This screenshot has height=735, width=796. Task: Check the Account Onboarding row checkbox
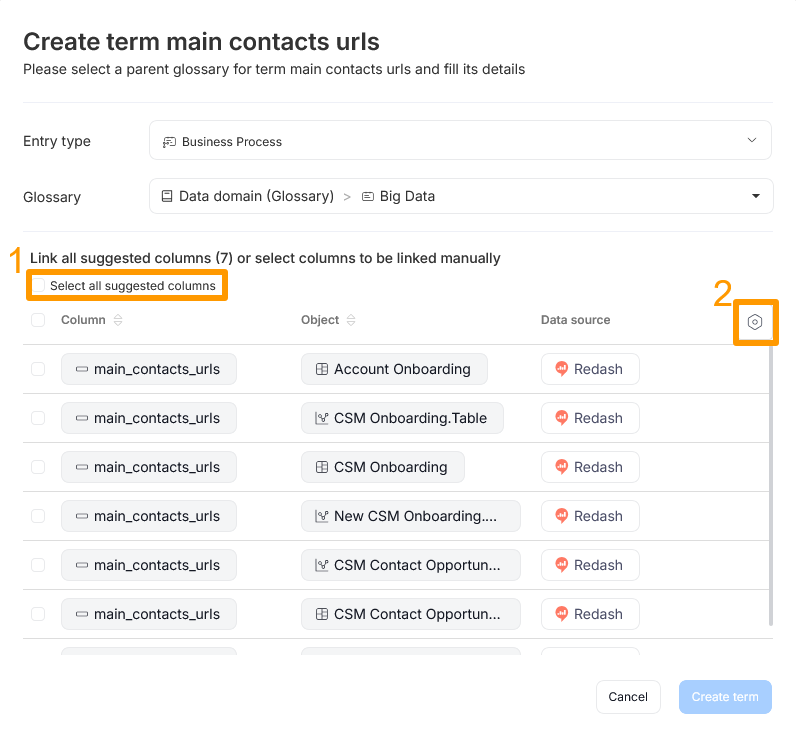38,369
